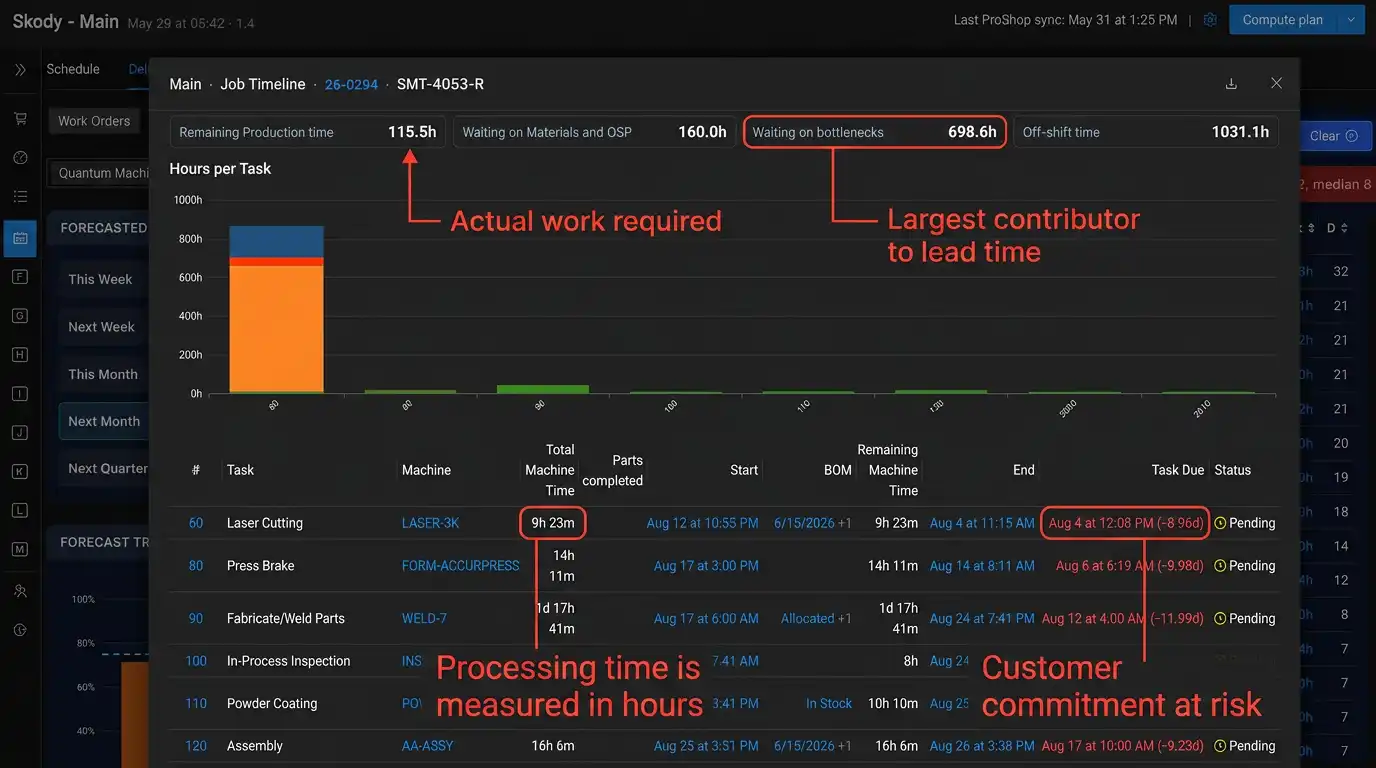Image resolution: width=1376 pixels, height=768 pixels.
Task: Click the G sidebar icon
Action: (20, 316)
